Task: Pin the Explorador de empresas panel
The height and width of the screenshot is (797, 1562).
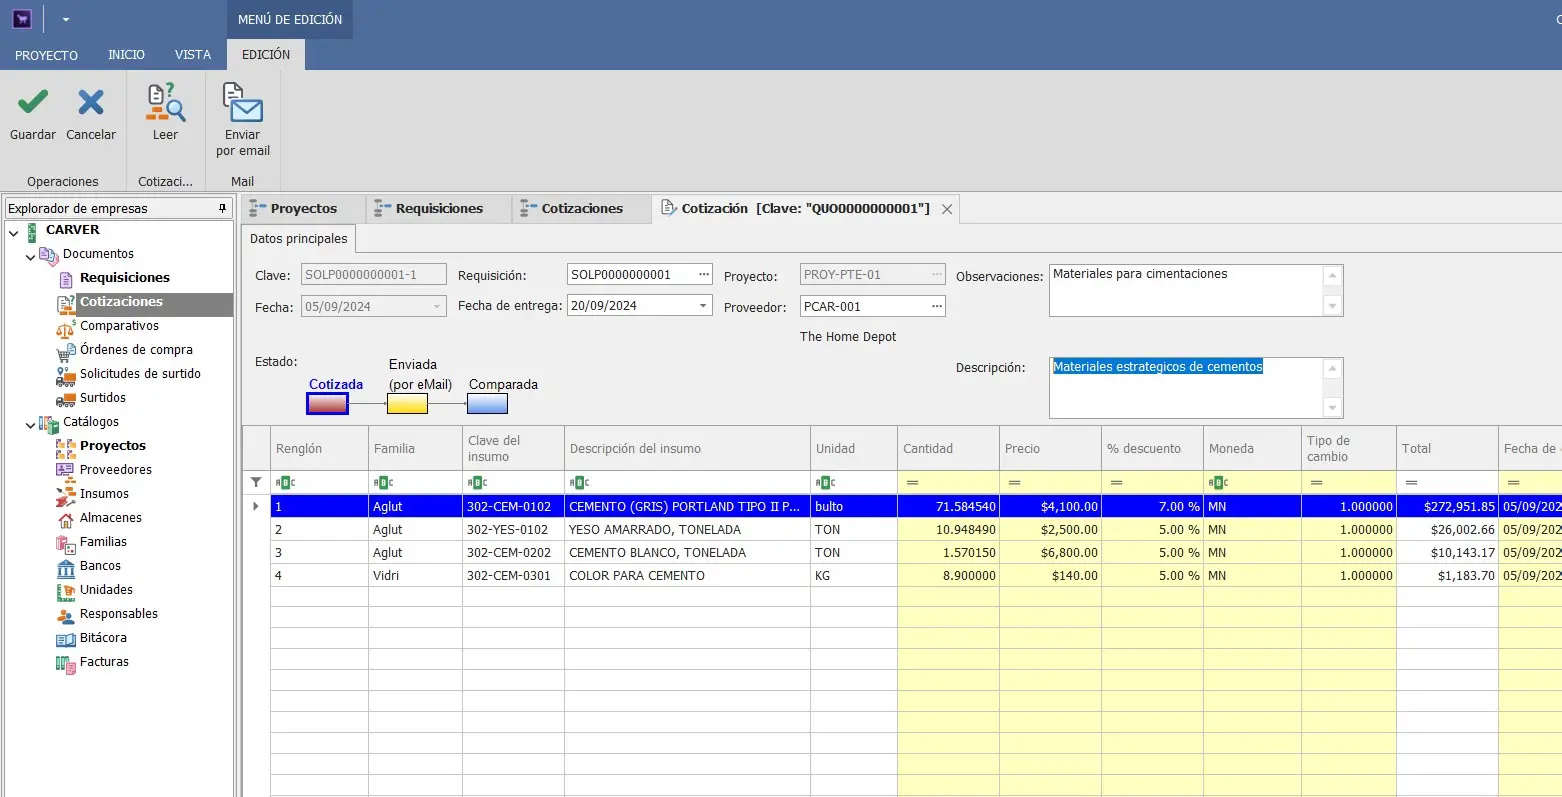Action: click(222, 208)
